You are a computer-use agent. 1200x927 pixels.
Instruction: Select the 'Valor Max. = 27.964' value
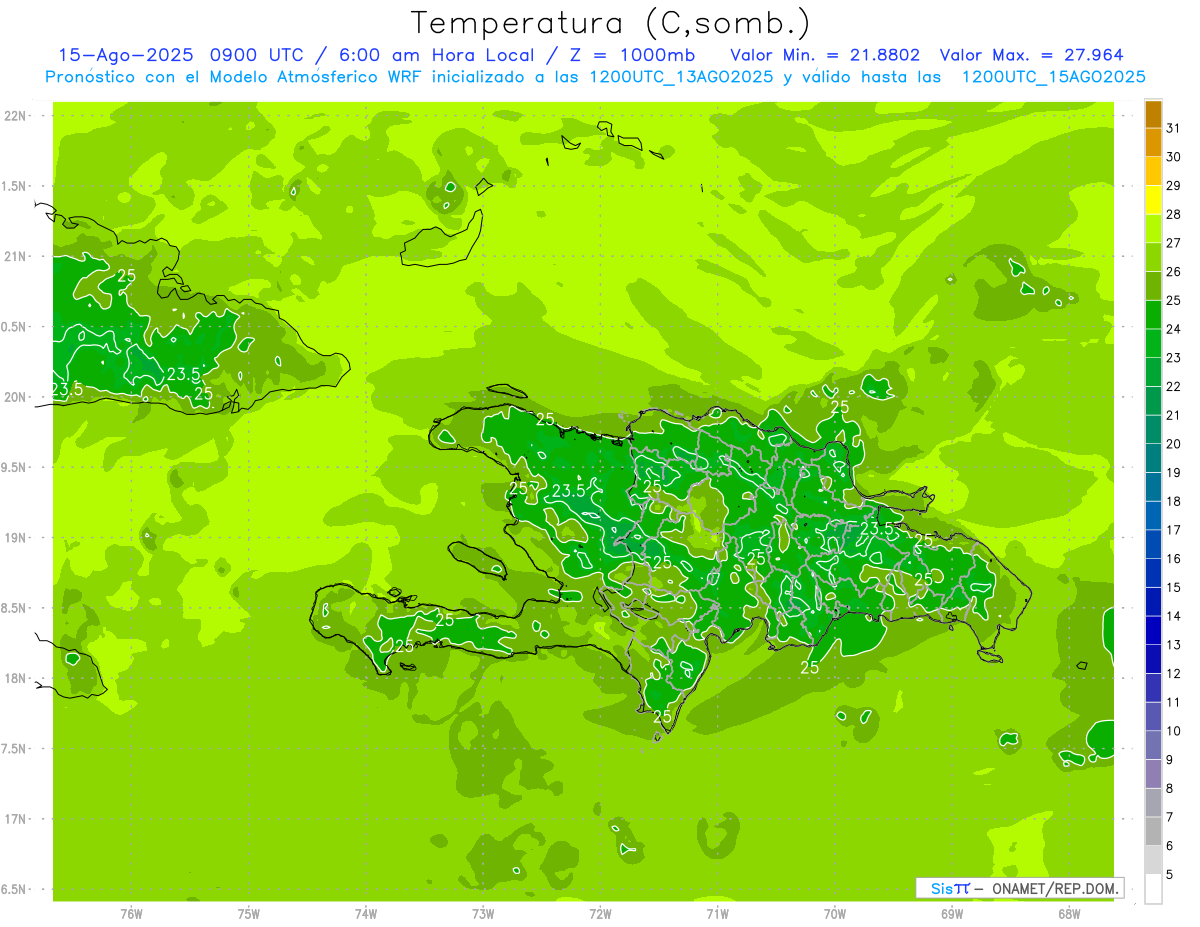coord(1032,55)
